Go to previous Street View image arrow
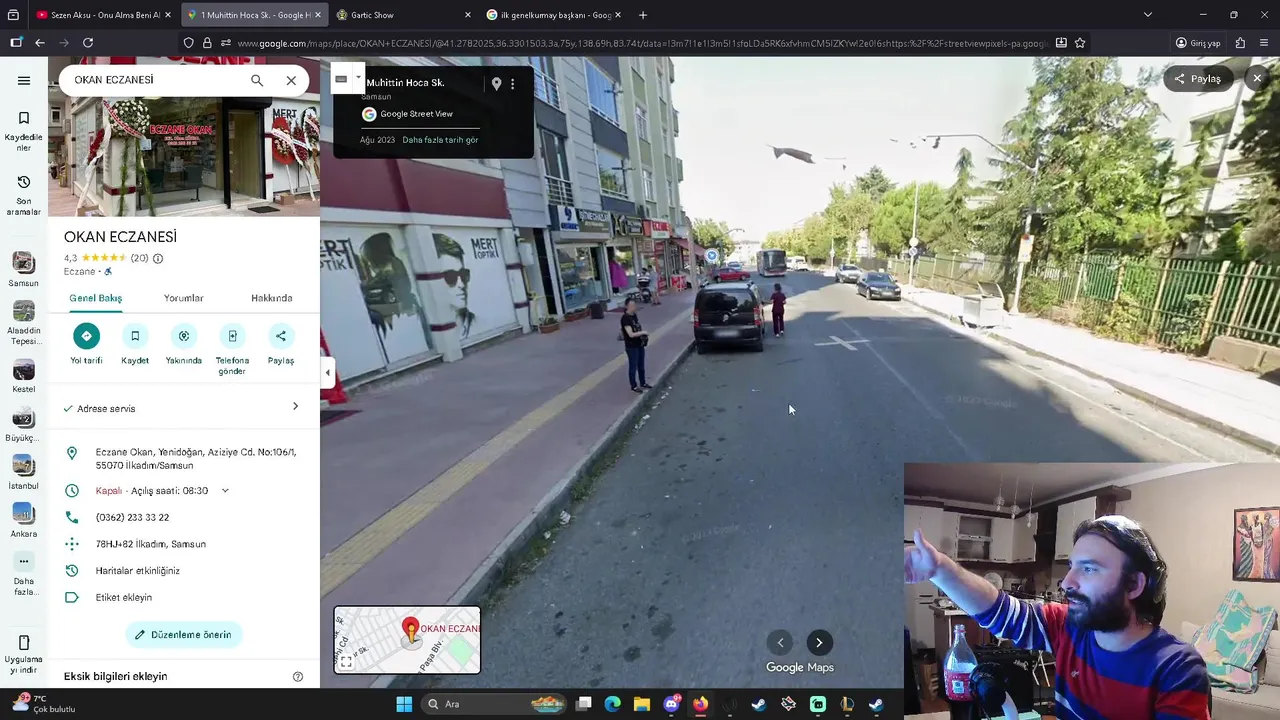The width and height of the screenshot is (1280, 720). [x=780, y=643]
